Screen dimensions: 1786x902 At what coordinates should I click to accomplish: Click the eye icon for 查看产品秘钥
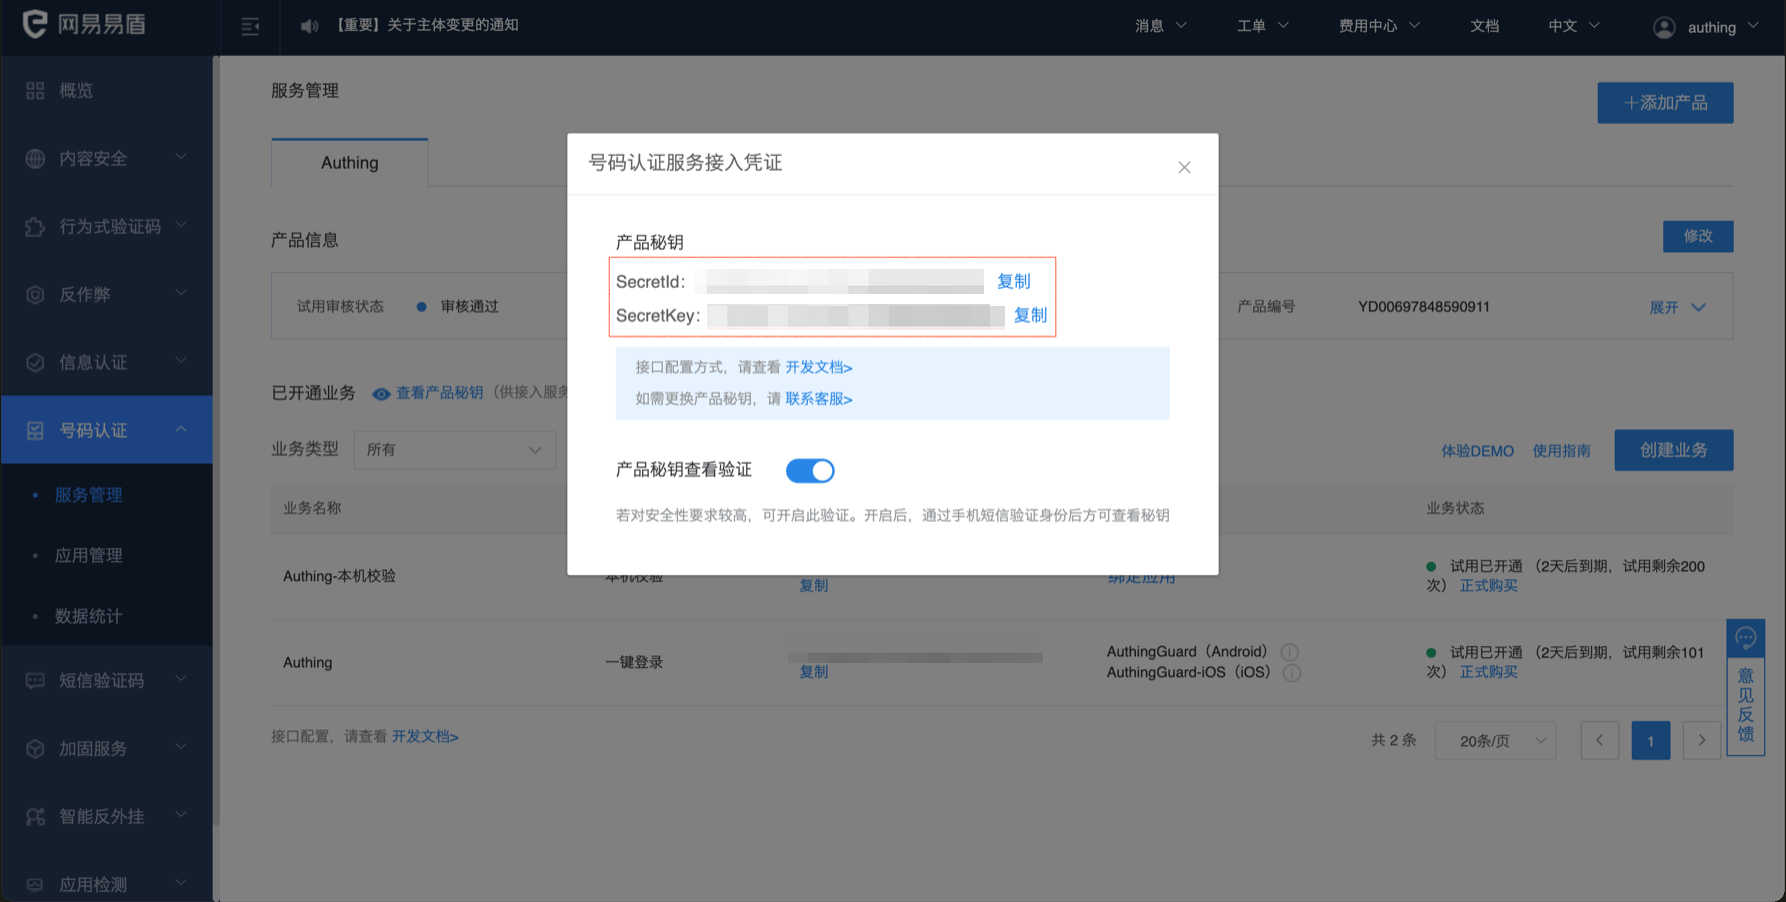pos(381,394)
